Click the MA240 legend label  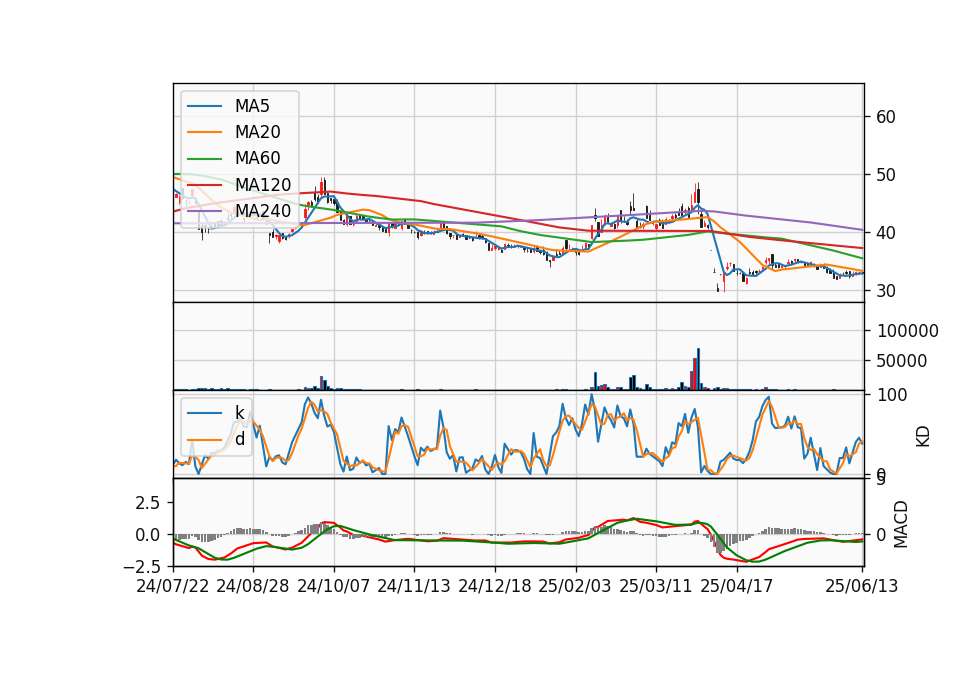[x=263, y=211]
